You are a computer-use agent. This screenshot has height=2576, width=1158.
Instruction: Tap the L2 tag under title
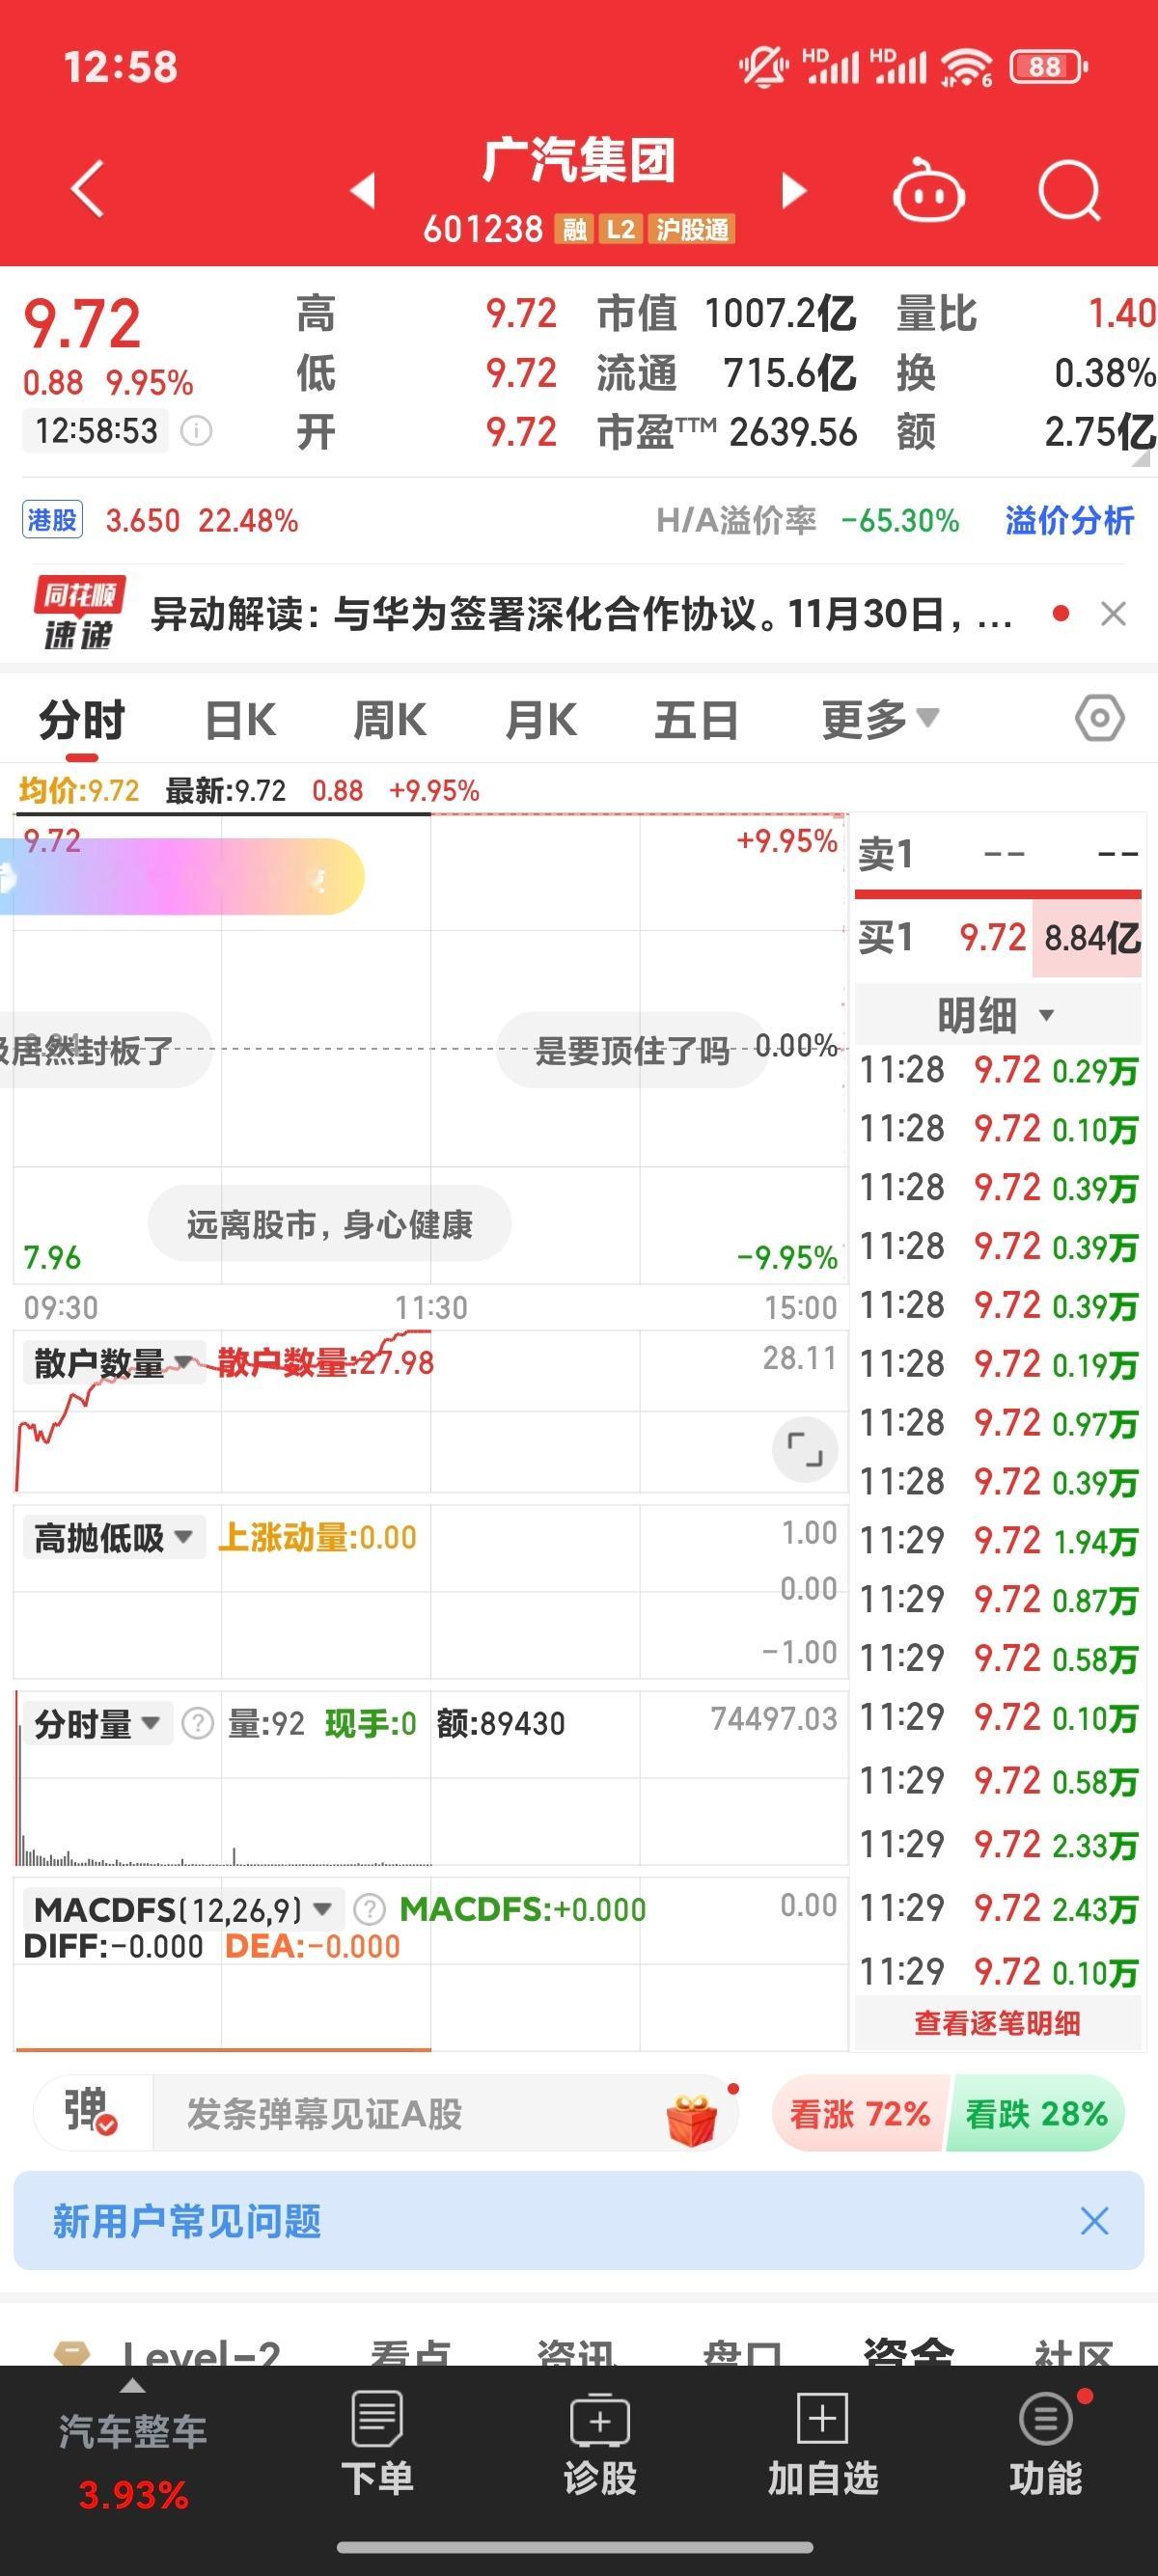point(620,230)
